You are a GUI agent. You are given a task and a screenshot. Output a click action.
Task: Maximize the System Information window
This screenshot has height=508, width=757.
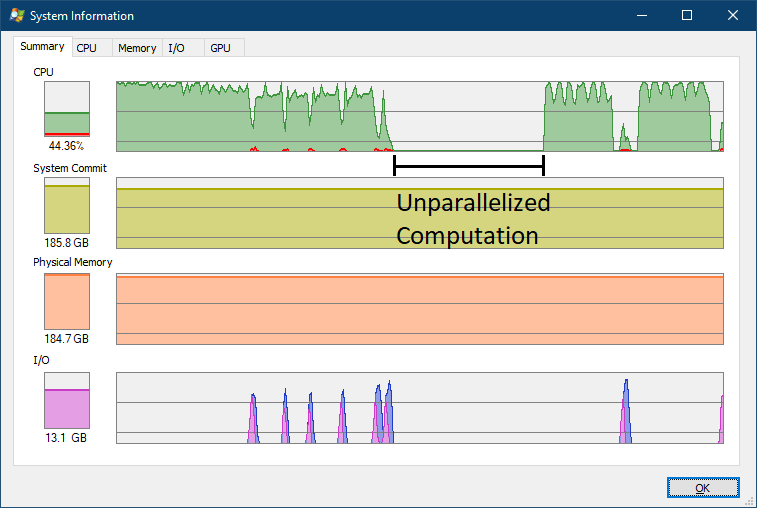[687, 16]
